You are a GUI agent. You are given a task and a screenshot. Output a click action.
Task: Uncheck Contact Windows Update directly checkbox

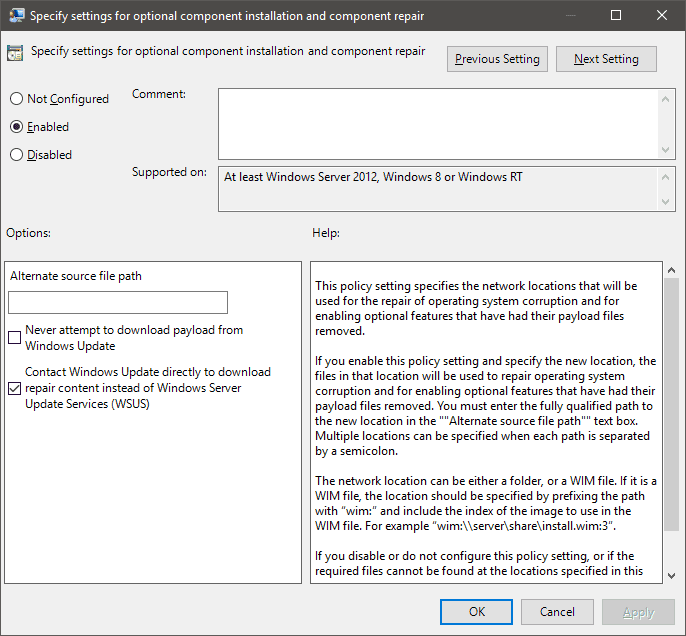pos(15,388)
